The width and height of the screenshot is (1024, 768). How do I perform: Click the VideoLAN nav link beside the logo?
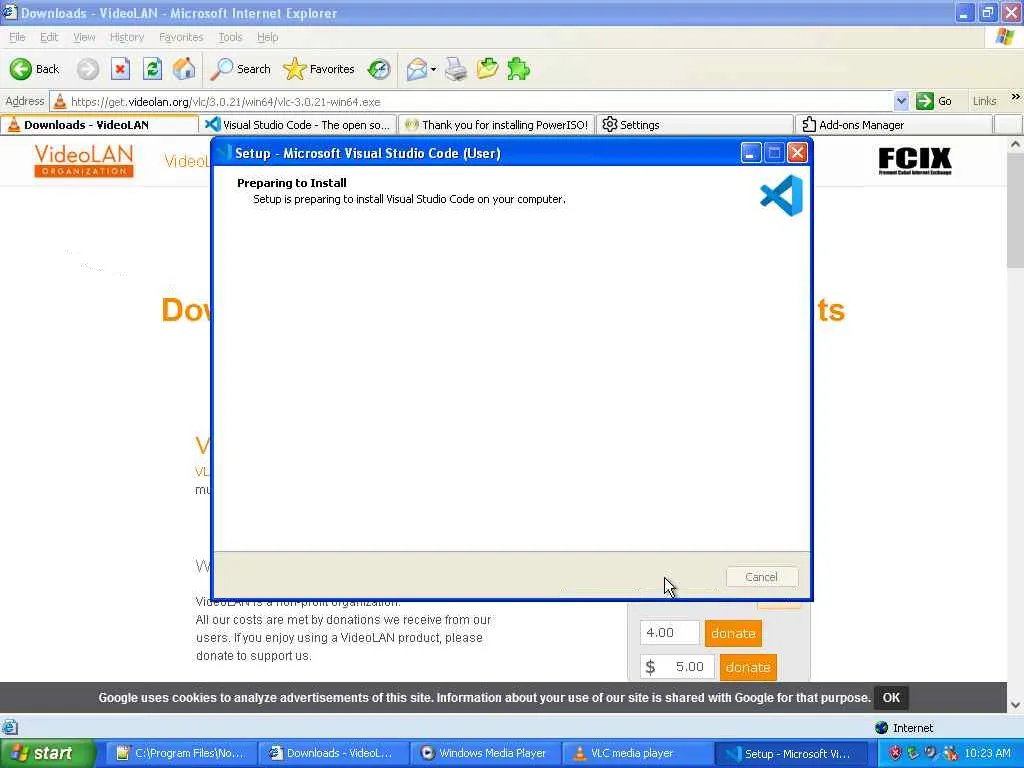coord(187,161)
